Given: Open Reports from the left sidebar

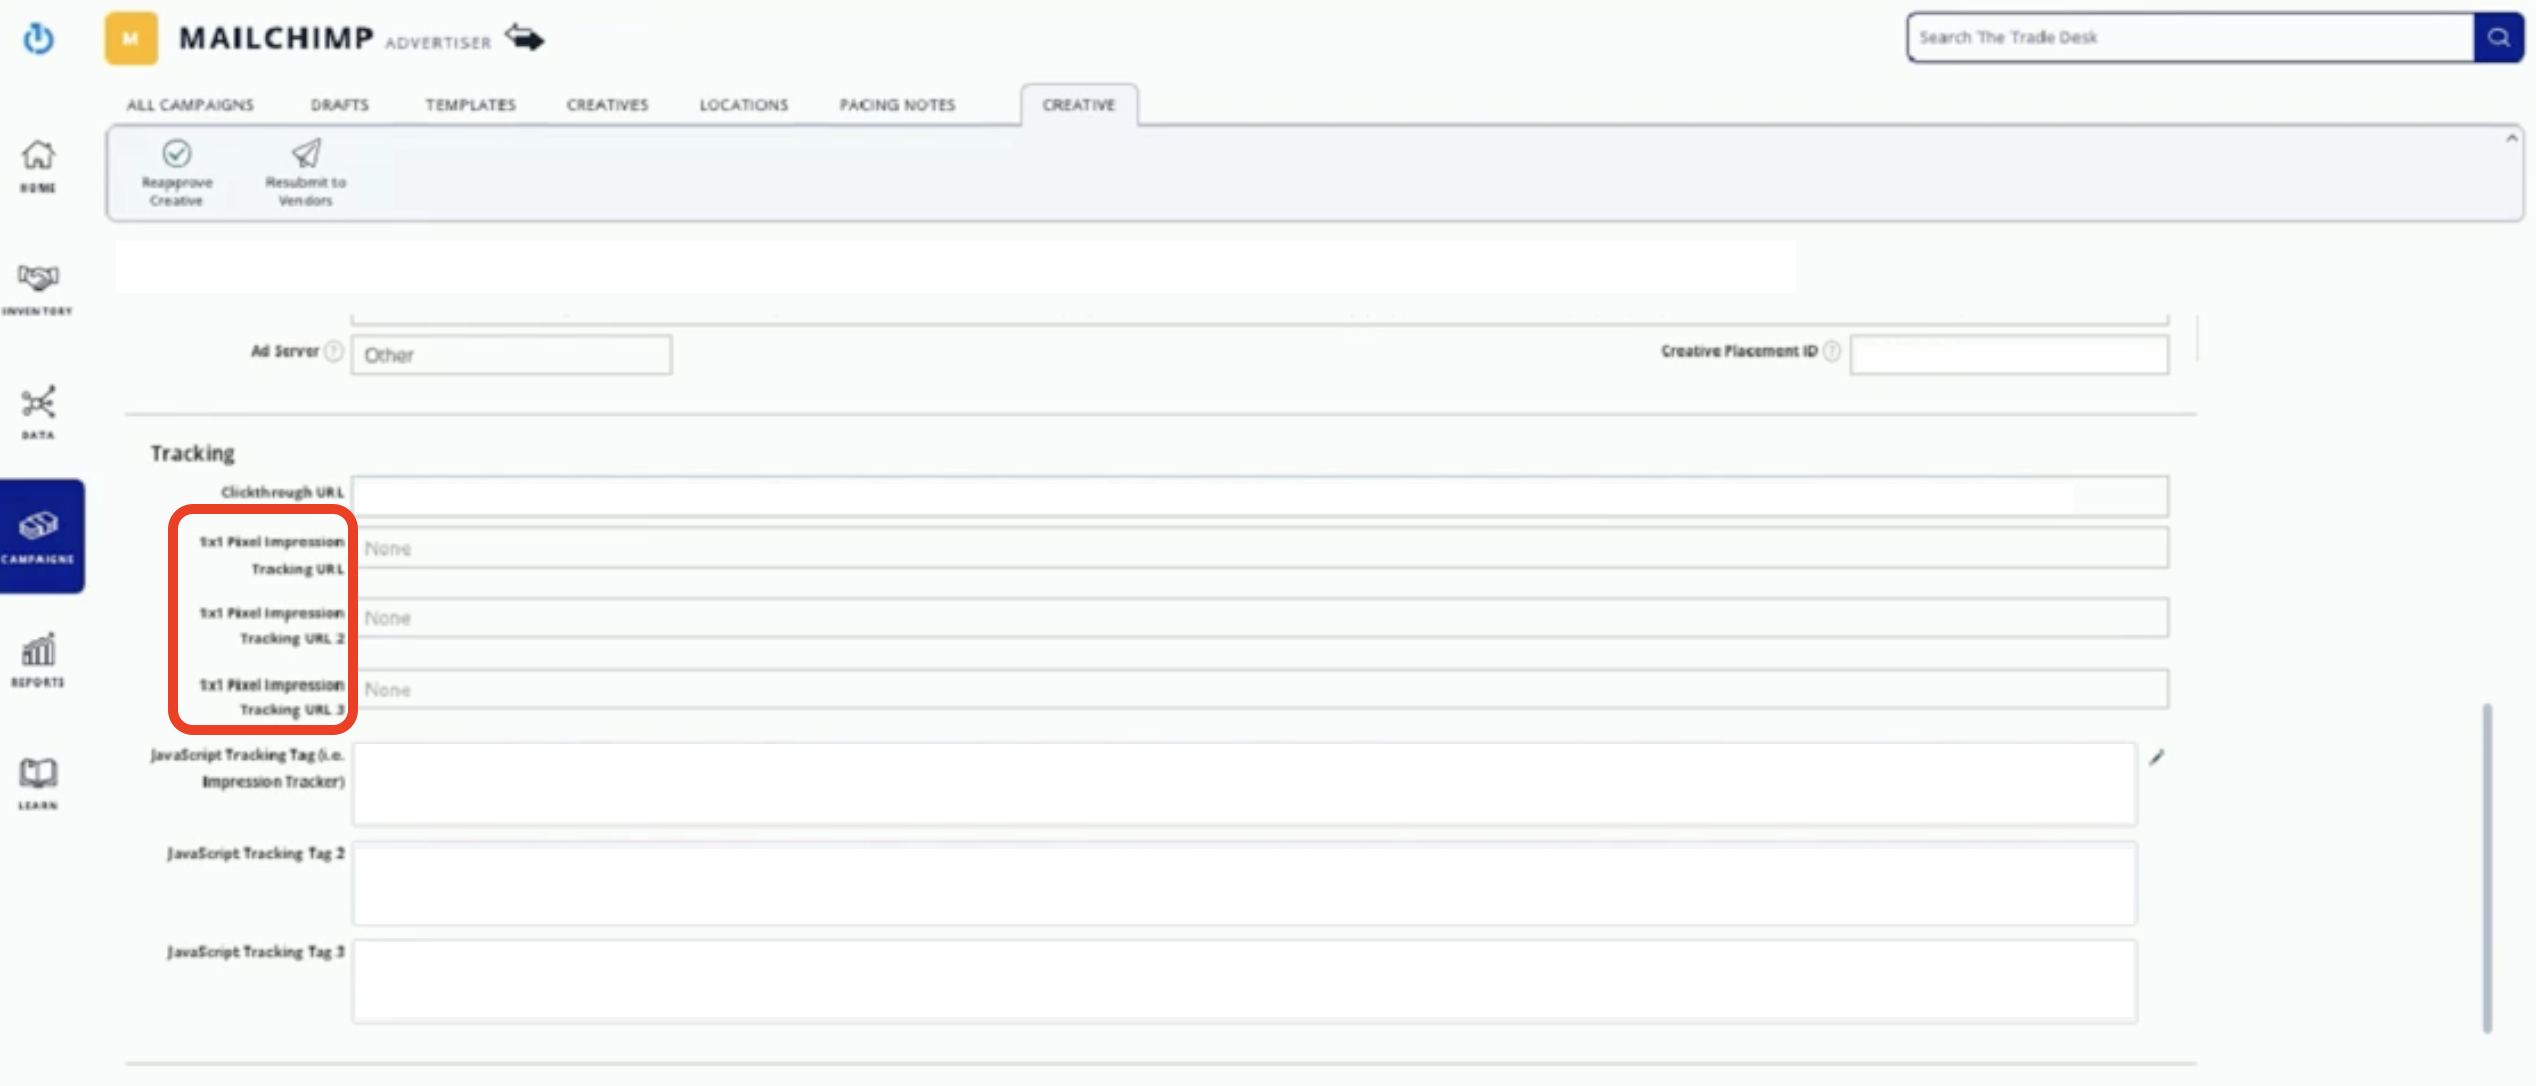Looking at the screenshot, I should coord(38,655).
